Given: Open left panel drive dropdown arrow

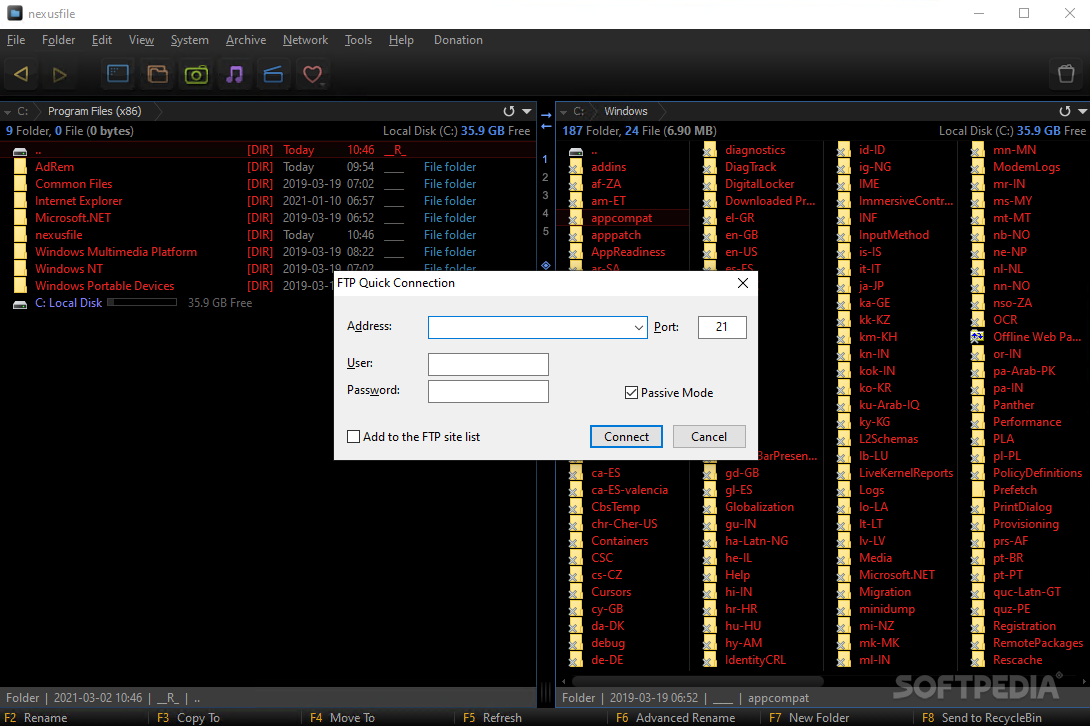Looking at the screenshot, I should 8,111.
